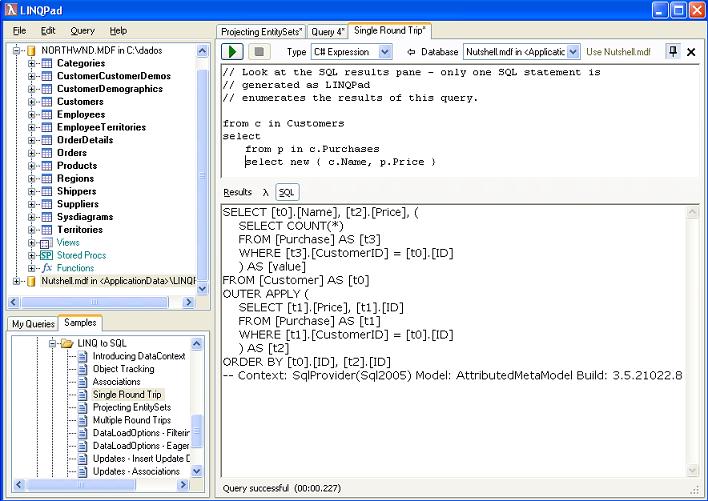Click the scroll-down arrow in the samples list

[197, 472]
